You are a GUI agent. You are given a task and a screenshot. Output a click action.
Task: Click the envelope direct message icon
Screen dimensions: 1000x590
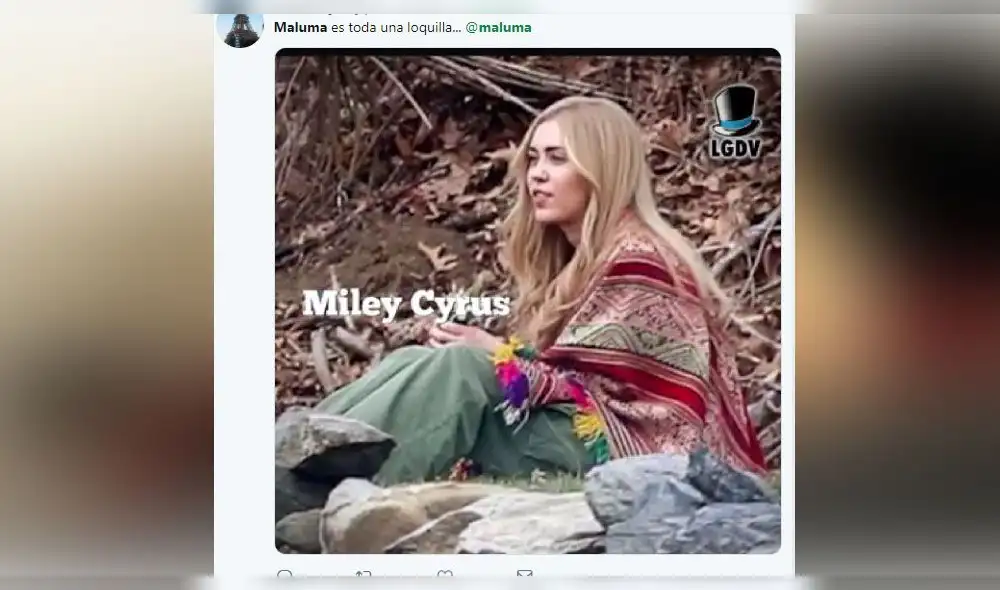524,576
